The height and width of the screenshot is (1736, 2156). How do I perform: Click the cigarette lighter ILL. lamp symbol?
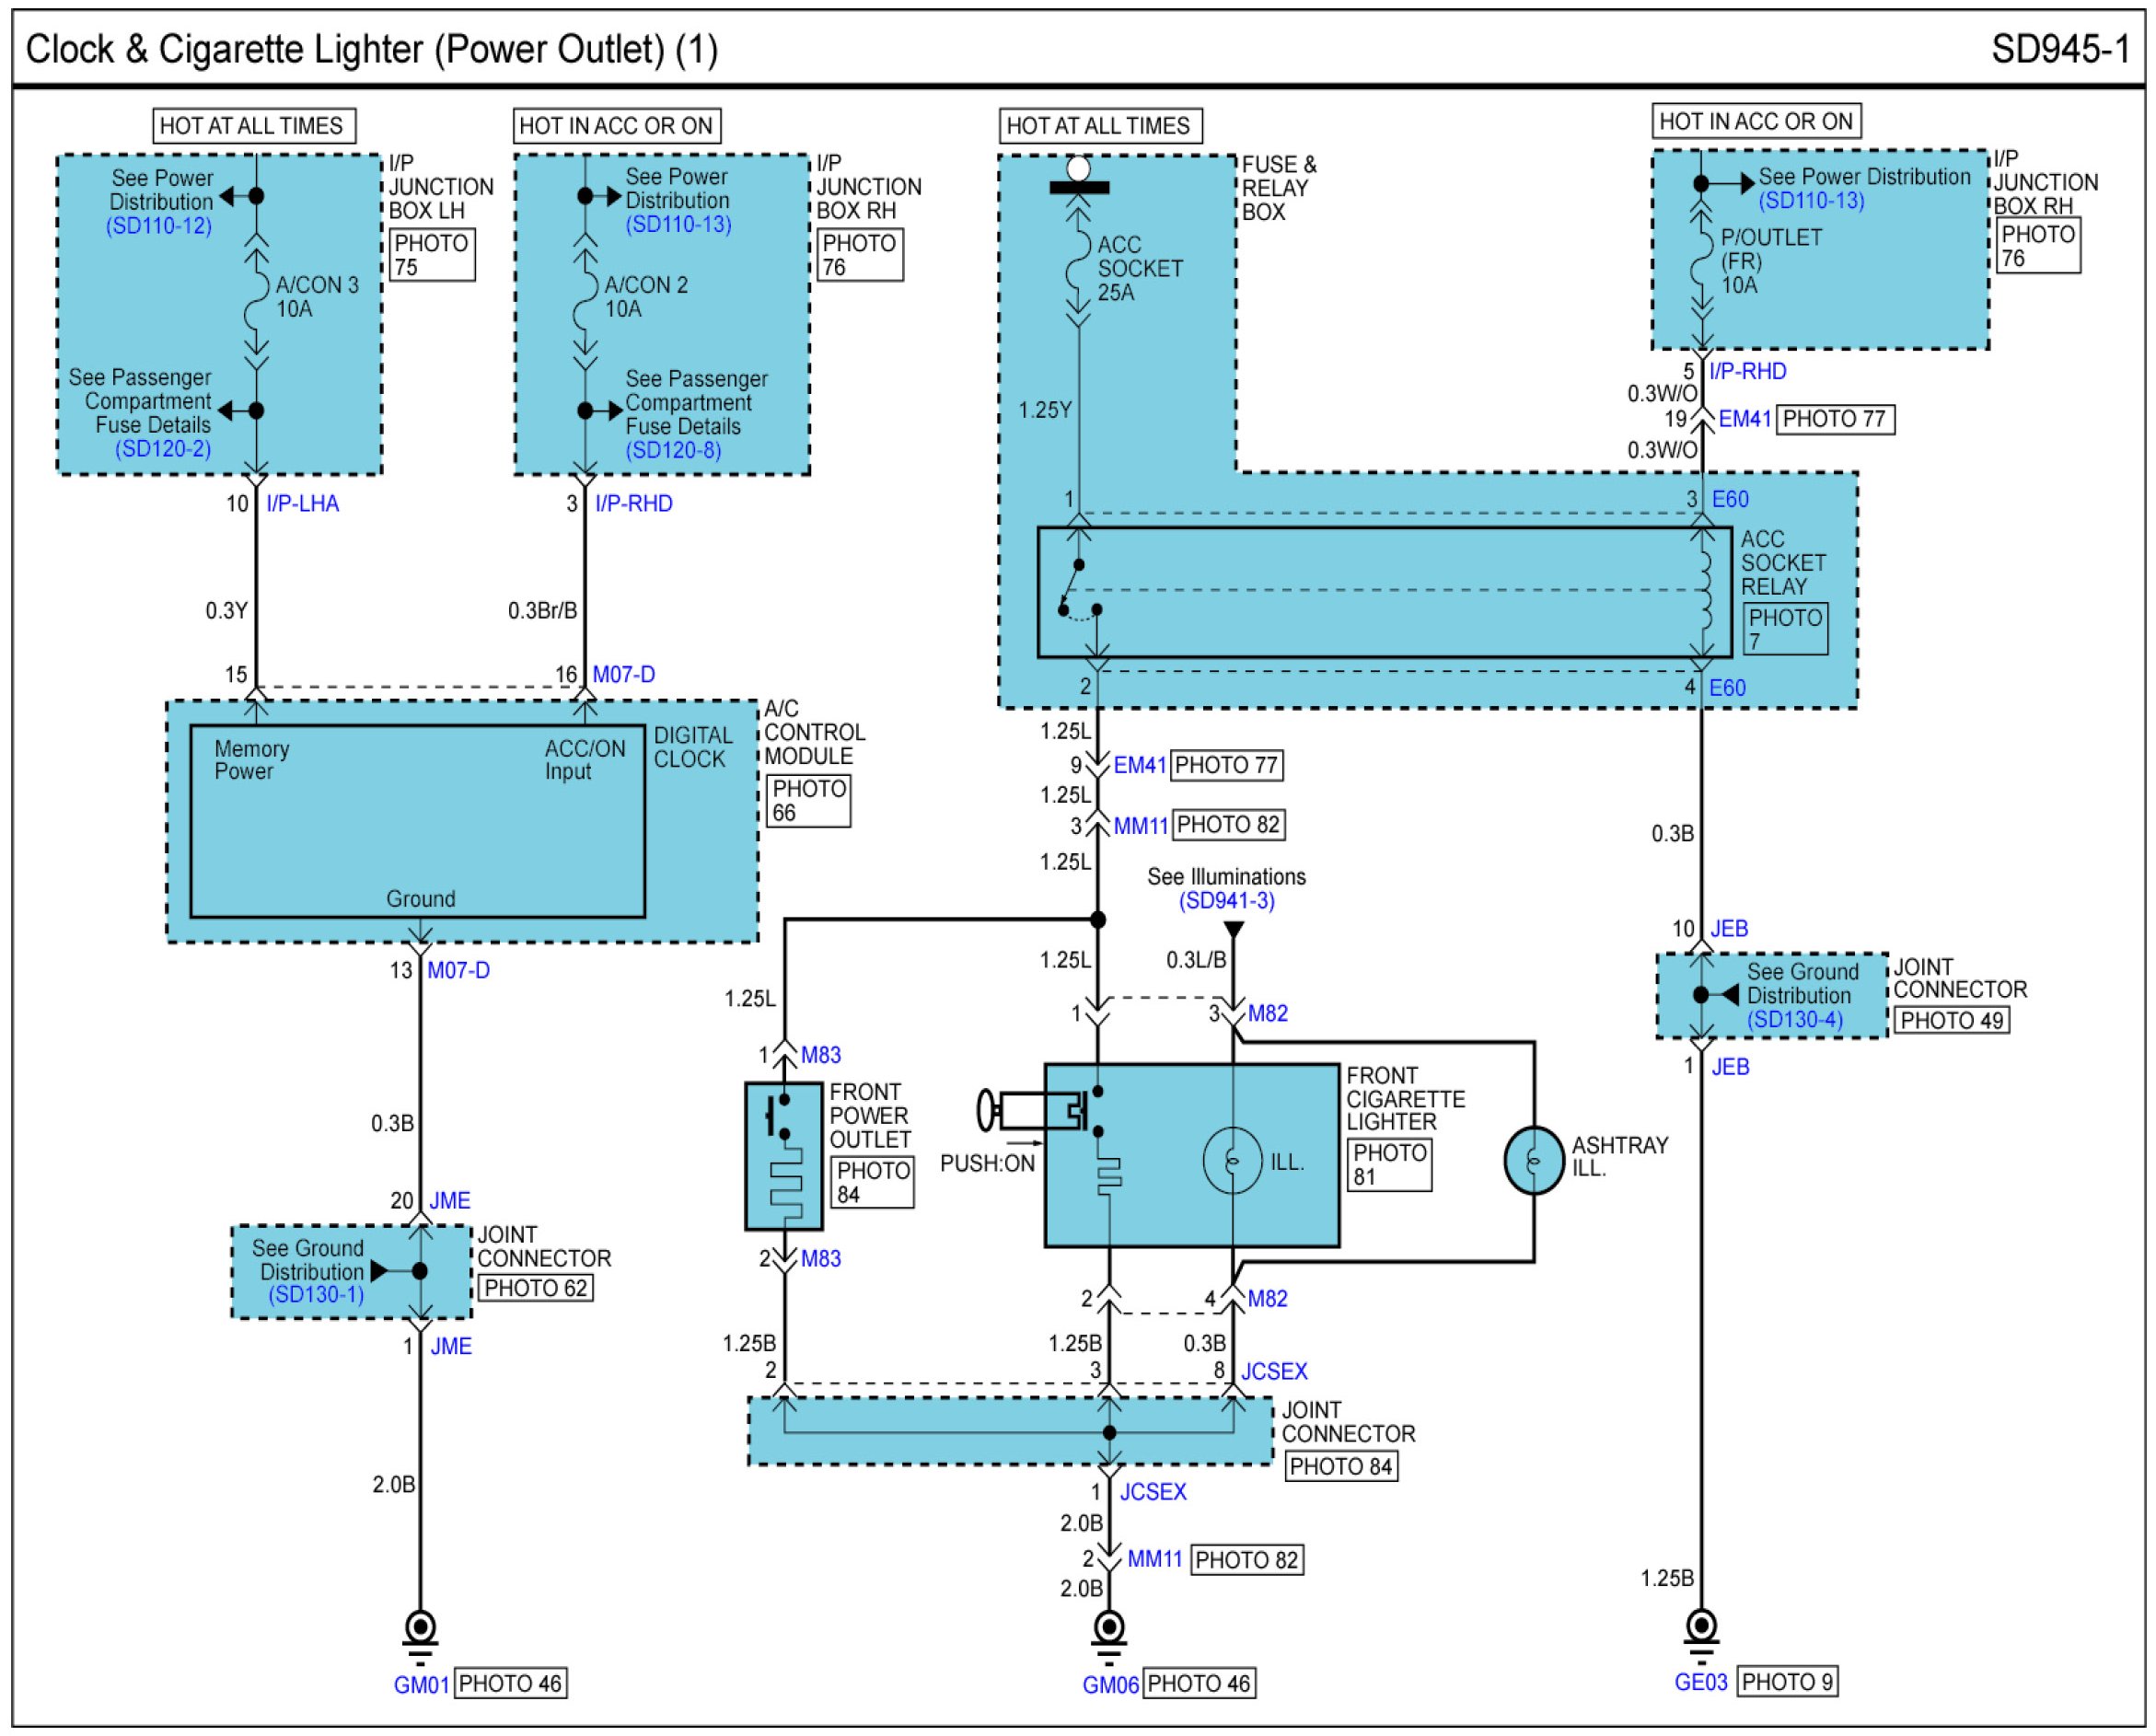pyautogui.click(x=1232, y=1161)
